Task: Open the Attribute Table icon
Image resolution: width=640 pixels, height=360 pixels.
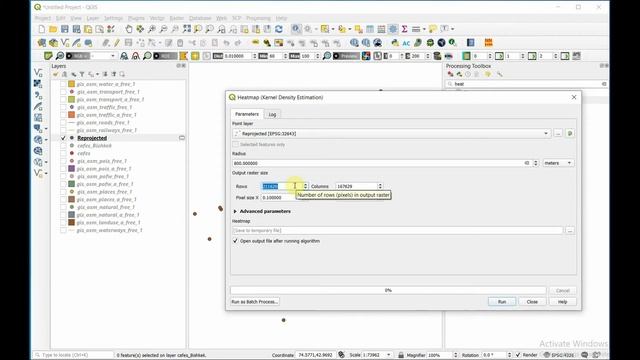Action: click(x=370, y=29)
